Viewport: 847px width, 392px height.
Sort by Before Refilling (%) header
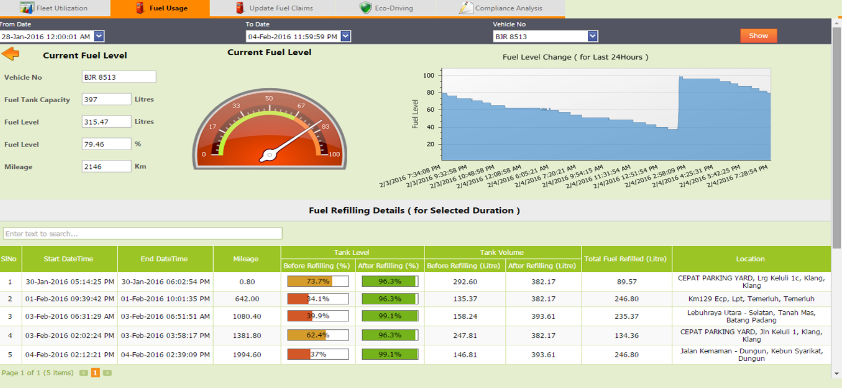(318, 266)
